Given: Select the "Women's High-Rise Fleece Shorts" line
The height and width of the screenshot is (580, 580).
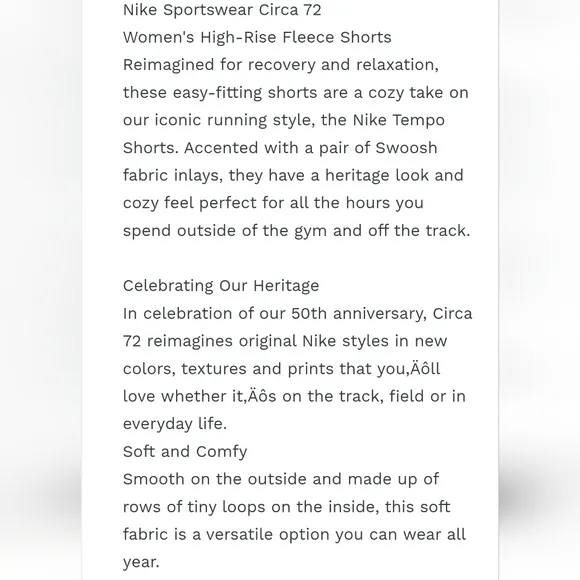Looking at the screenshot, I should [257, 37].
